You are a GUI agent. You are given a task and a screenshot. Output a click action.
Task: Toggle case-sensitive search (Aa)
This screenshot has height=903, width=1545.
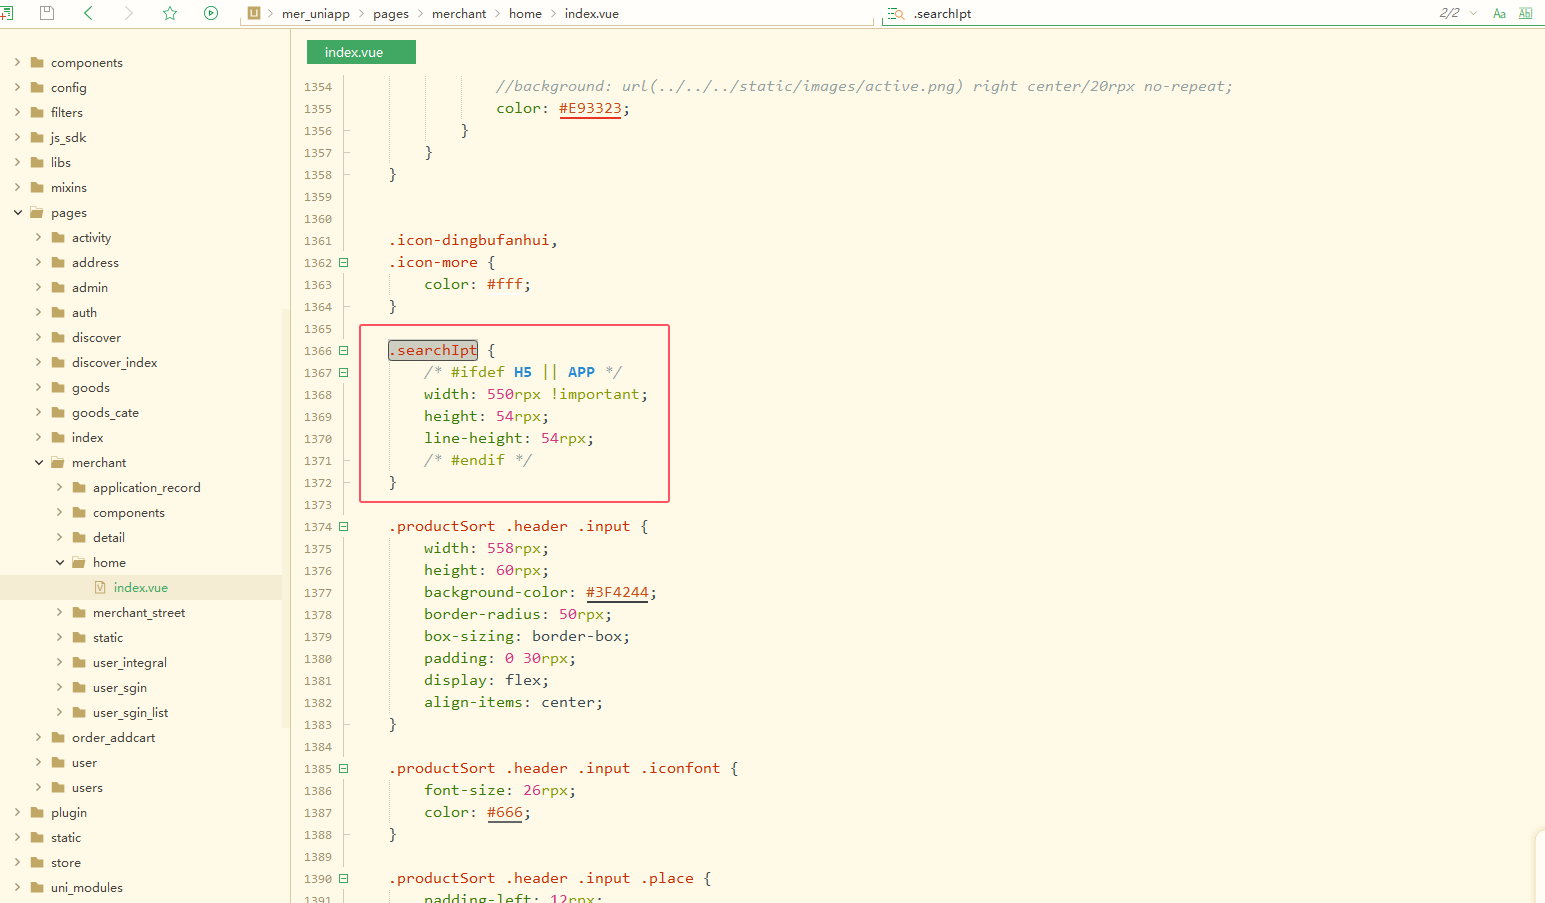(1499, 13)
